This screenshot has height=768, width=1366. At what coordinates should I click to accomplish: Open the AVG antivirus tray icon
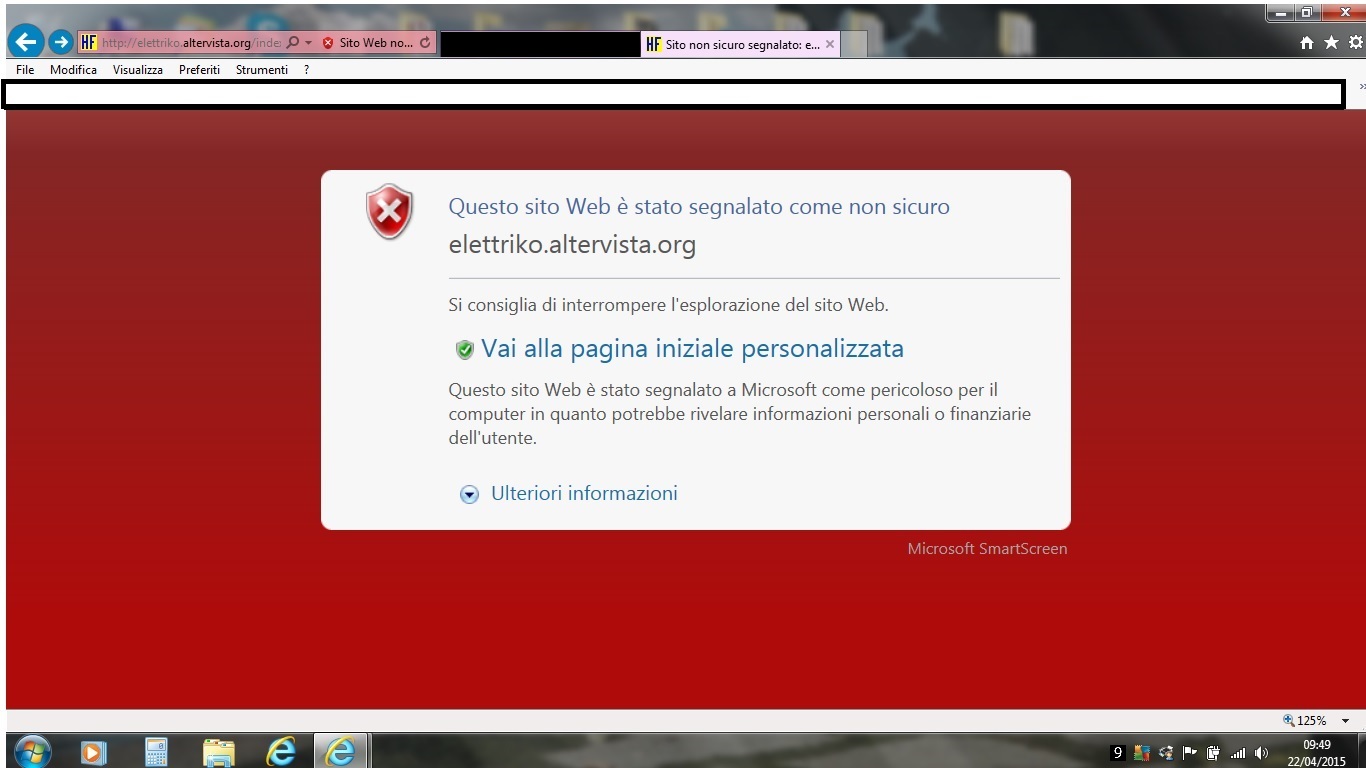point(1142,753)
